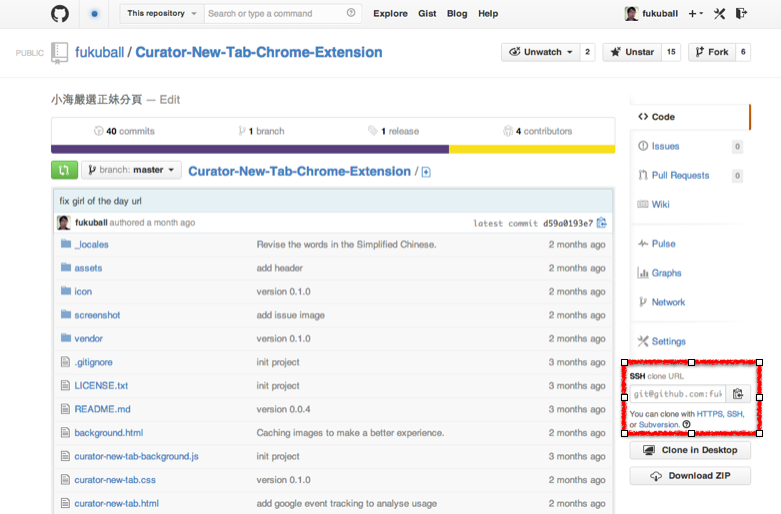
Task: Click the green compare and review button
Action: pyautogui.click(x=64, y=170)
